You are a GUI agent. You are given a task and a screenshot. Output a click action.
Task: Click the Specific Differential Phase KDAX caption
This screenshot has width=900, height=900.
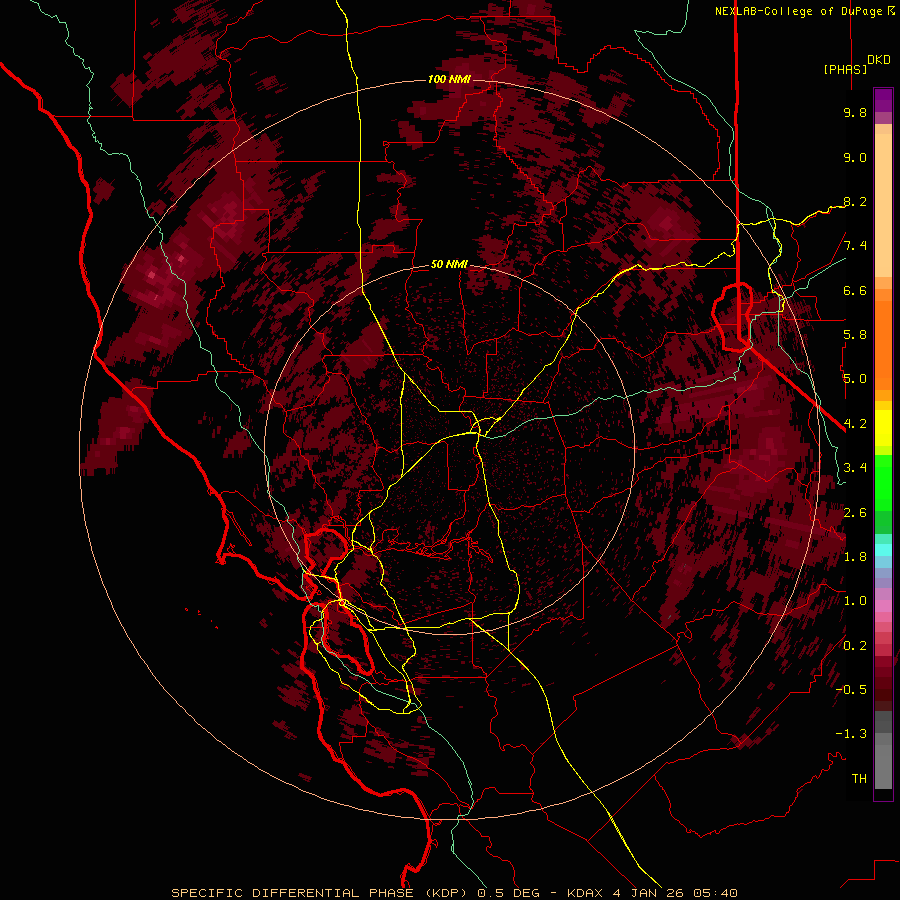tap(455, 893)
